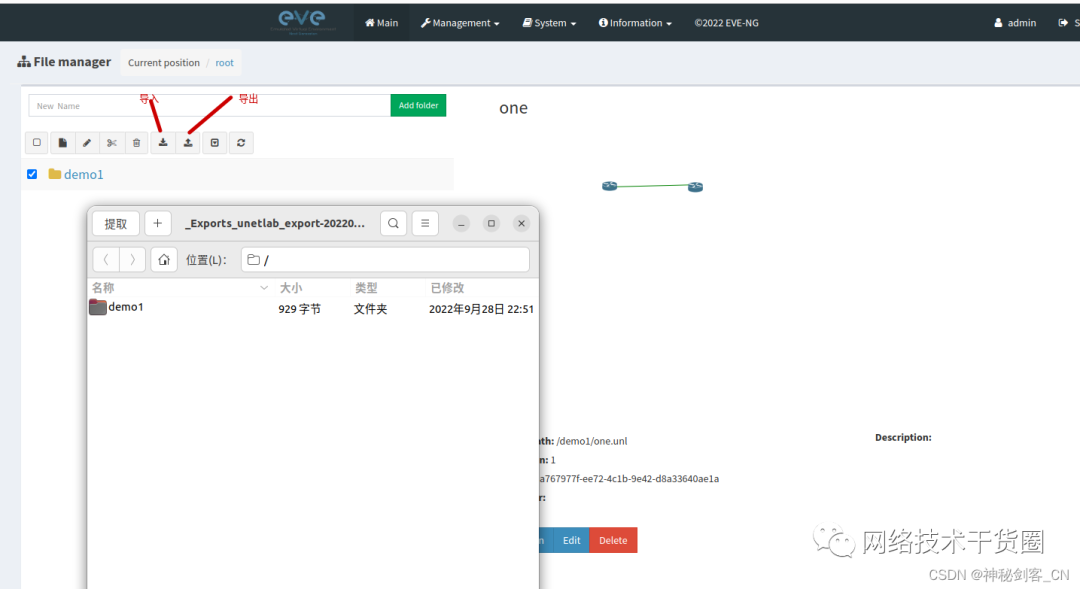Click the lab UUID text ending d8a33640ae1a
Viewport: 1080px width, 589px height.
pos(629,479)
